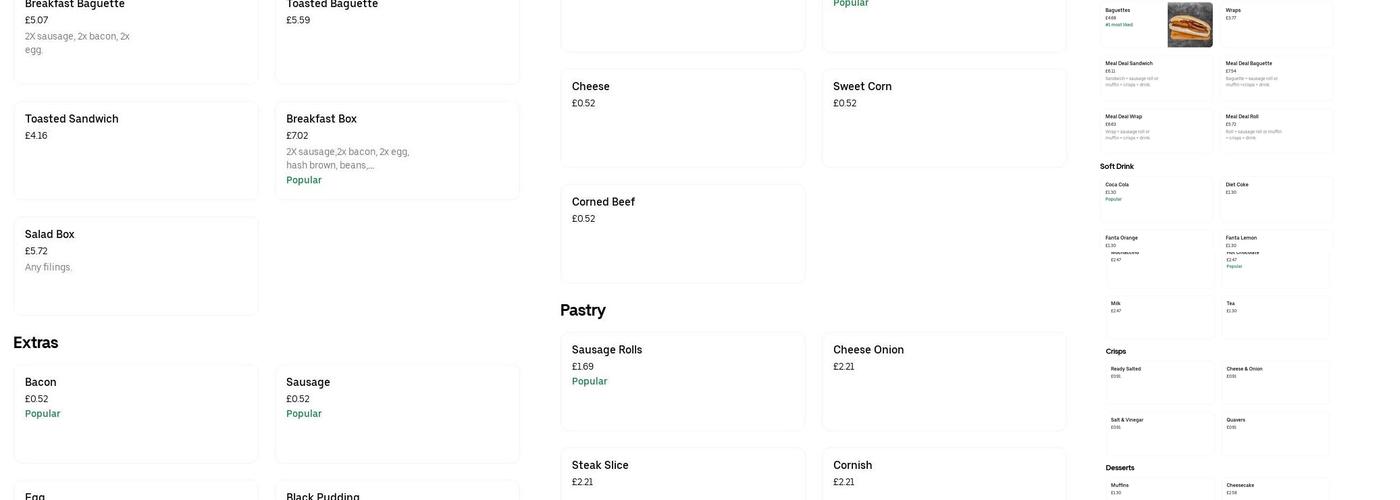This screenshot has height=500, width=1400.
Task: Select the Meal Deal Sandwich card
Action: (x=1156, y=75)
